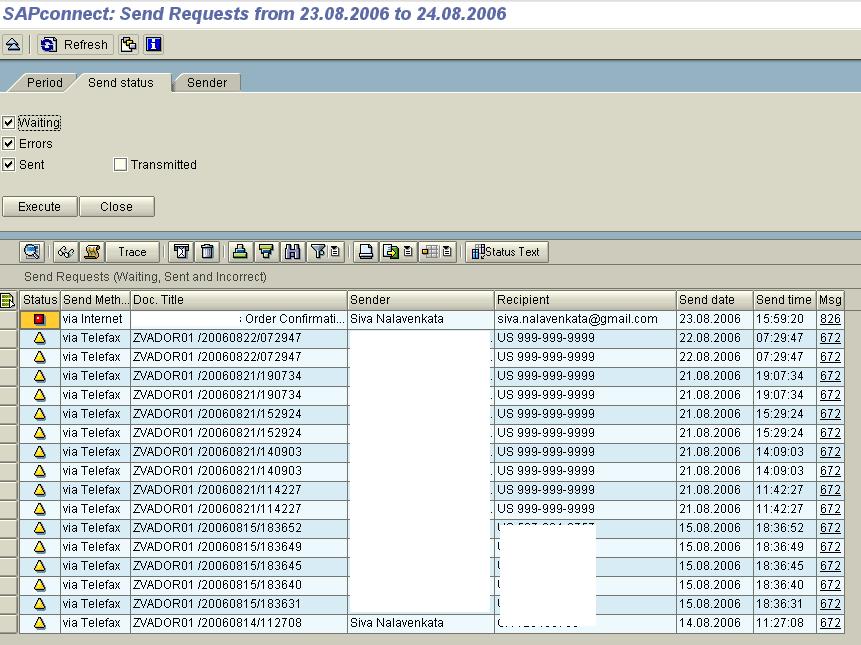Click the Send time column header

[785, 300]
